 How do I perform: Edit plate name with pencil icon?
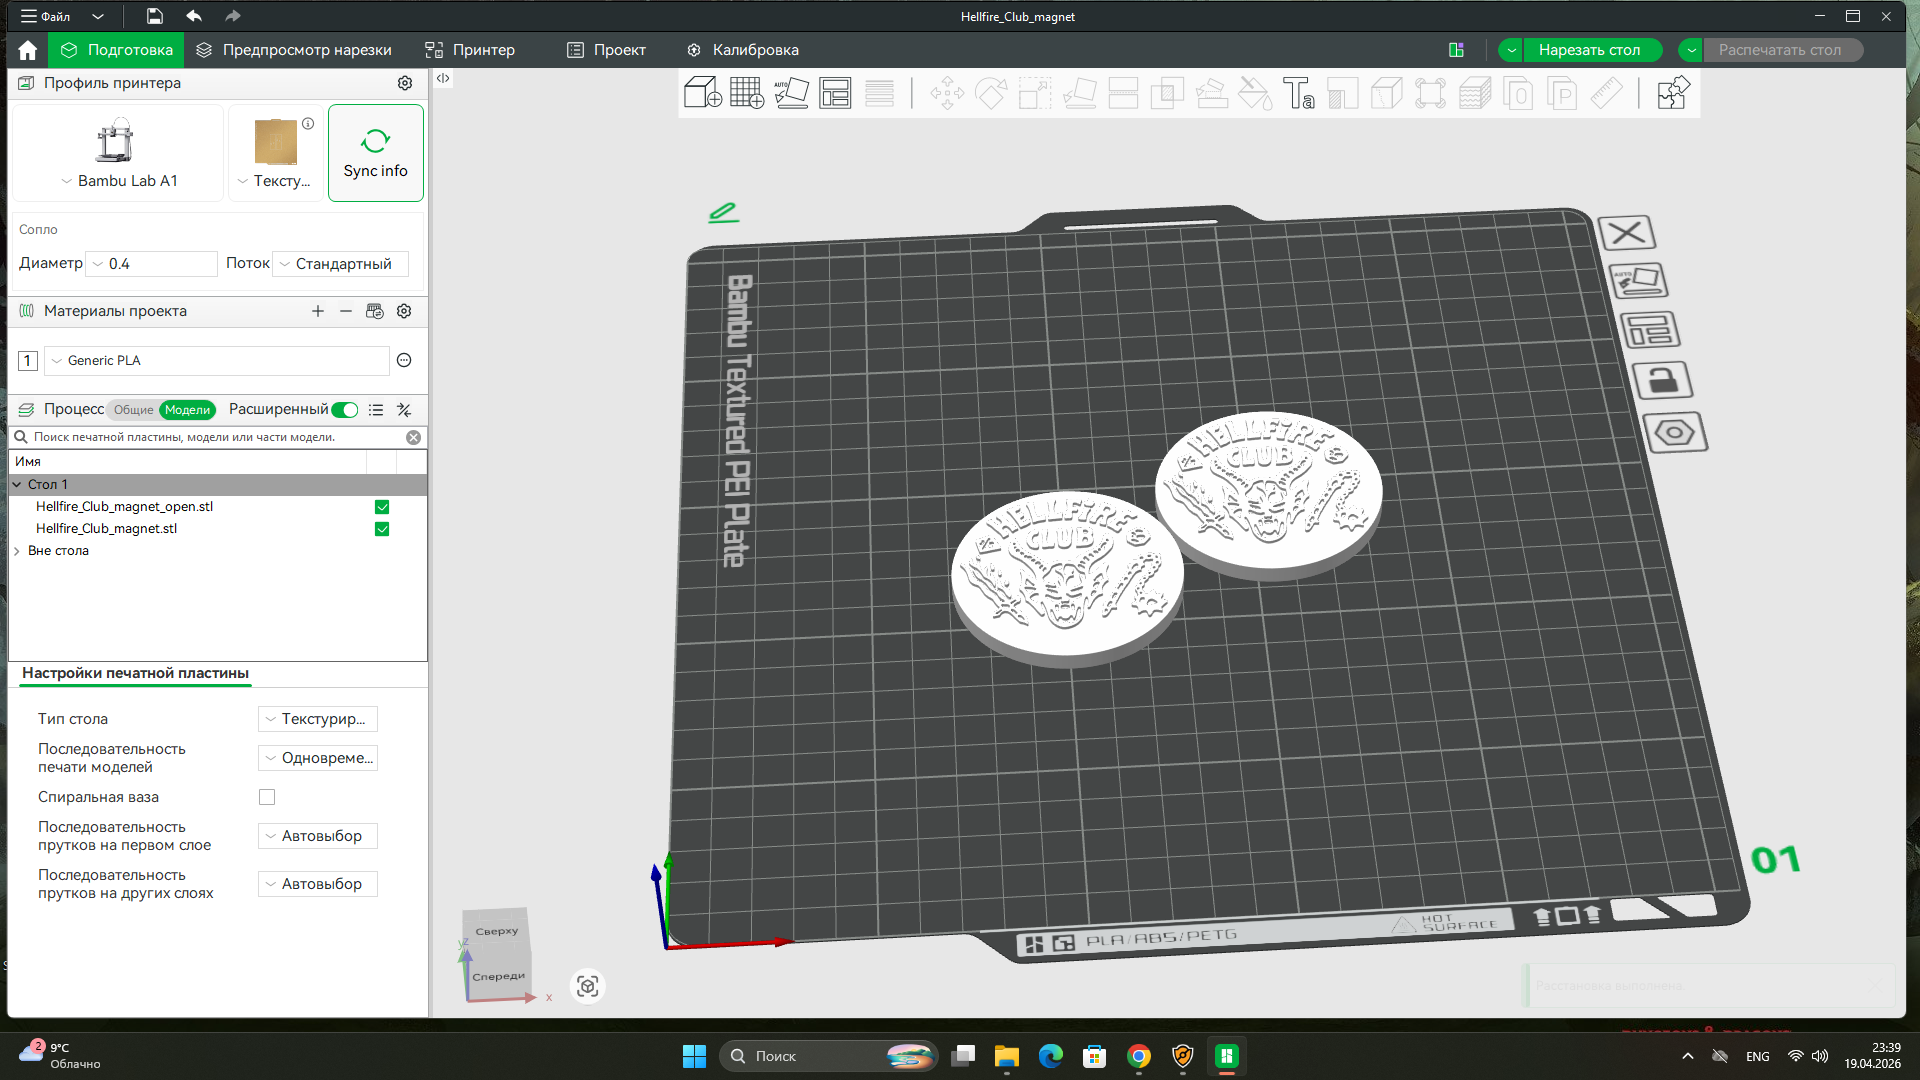723,212
